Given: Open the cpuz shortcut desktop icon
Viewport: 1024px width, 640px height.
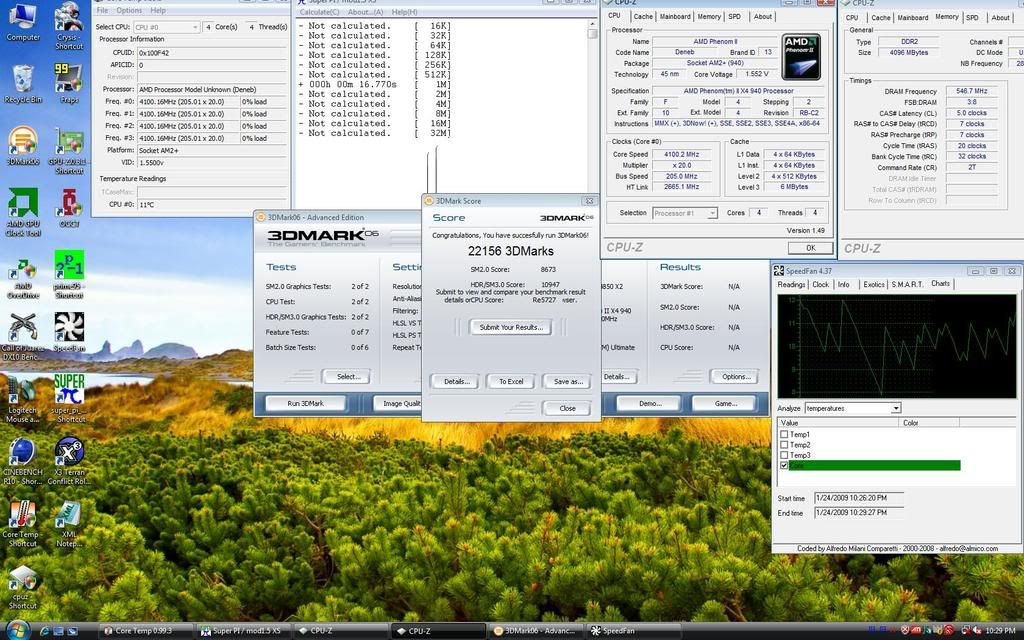Looking at the screenshot, I should (23, 586).
